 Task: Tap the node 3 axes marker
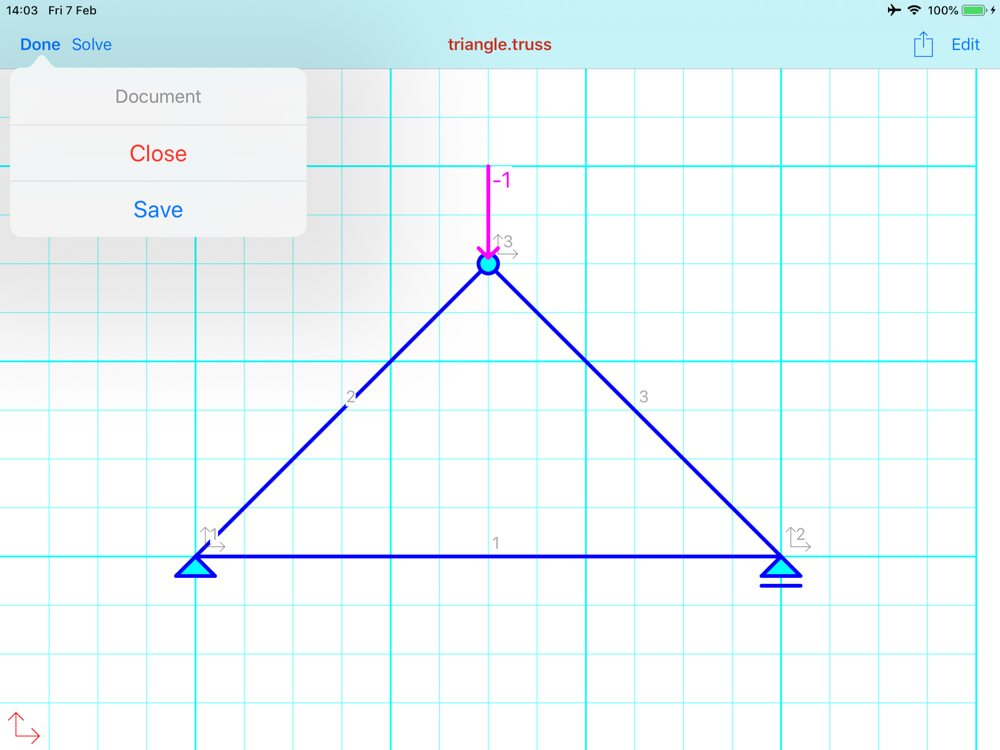[505, 246]
